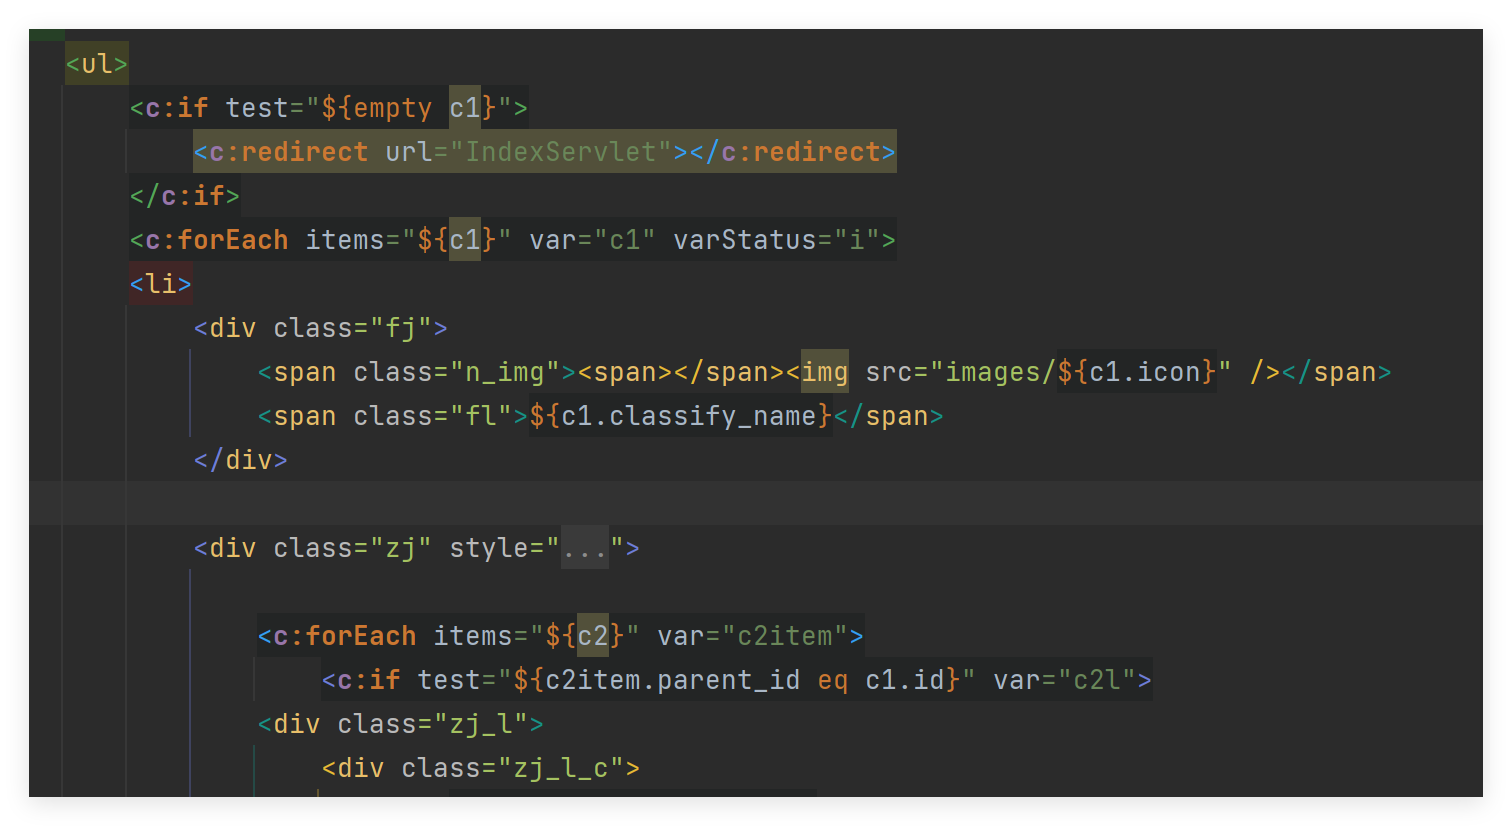
Task: Click var="c1" in the forEach tag
Action: point(593,240)
